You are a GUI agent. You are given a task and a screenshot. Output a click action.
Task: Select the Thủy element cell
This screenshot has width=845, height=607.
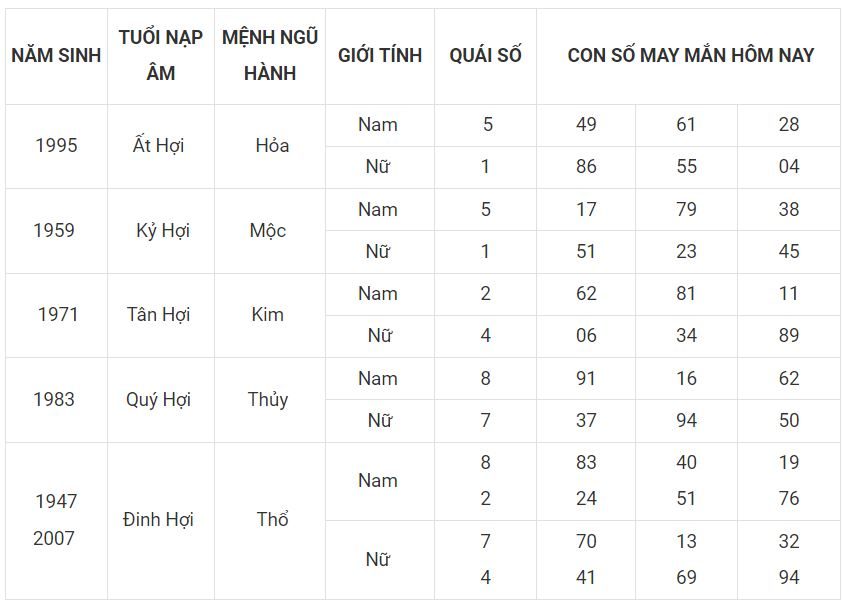point(268,399)
